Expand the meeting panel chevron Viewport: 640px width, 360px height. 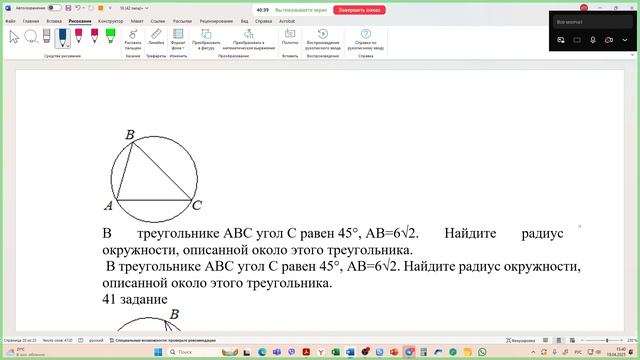pyautogui.click(x=625, y=40)
